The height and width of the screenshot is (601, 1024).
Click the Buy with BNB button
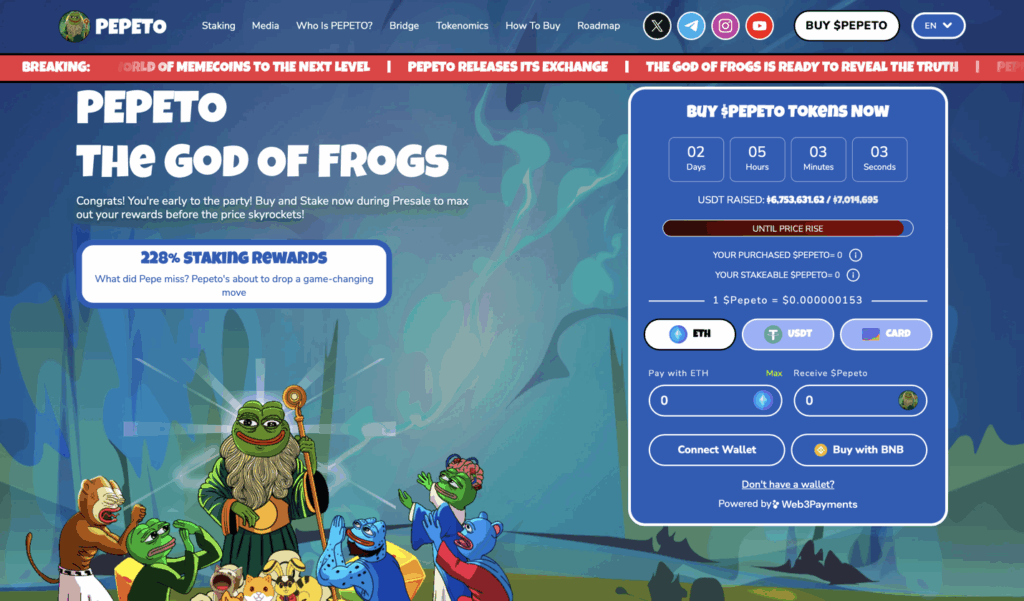click(859, 449)
